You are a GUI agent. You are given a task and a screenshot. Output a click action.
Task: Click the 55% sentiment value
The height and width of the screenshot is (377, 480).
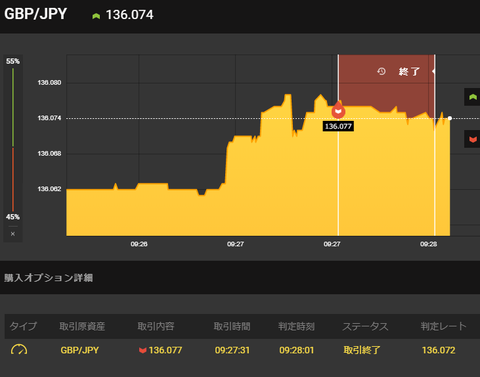point(13,61)
